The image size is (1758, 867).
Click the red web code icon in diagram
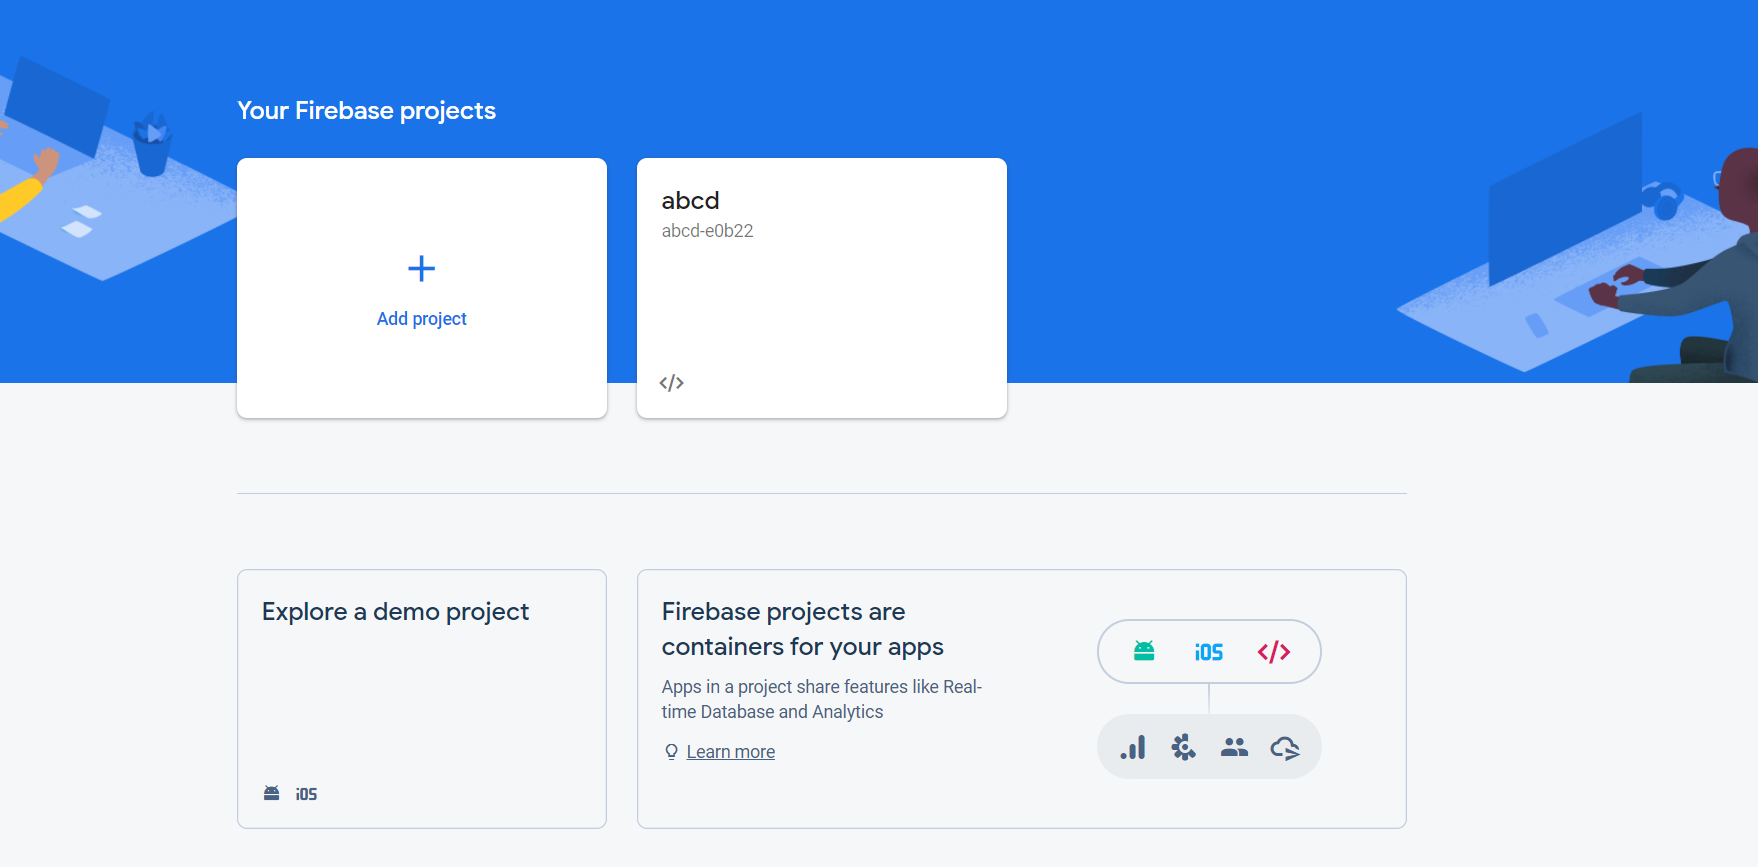tap(1273, 652)
